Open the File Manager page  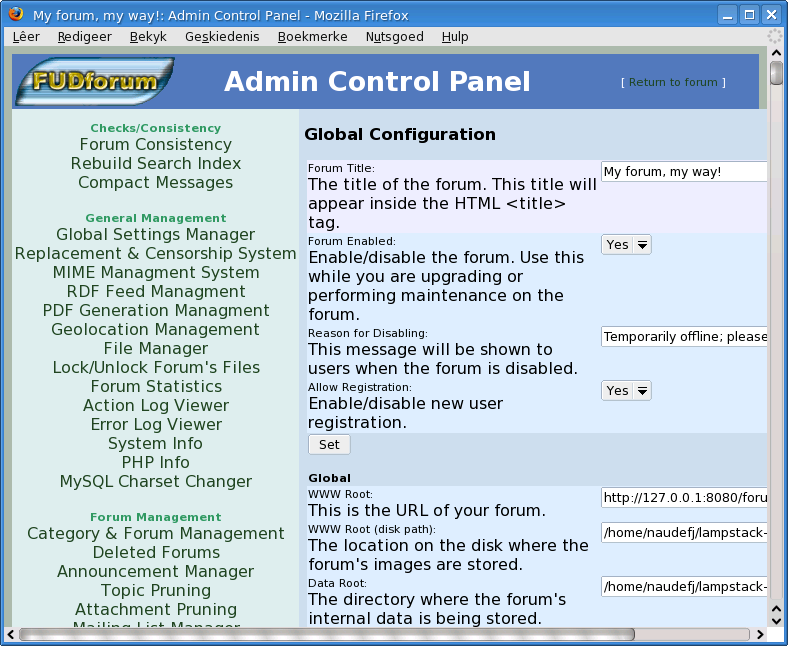(155, 348)
